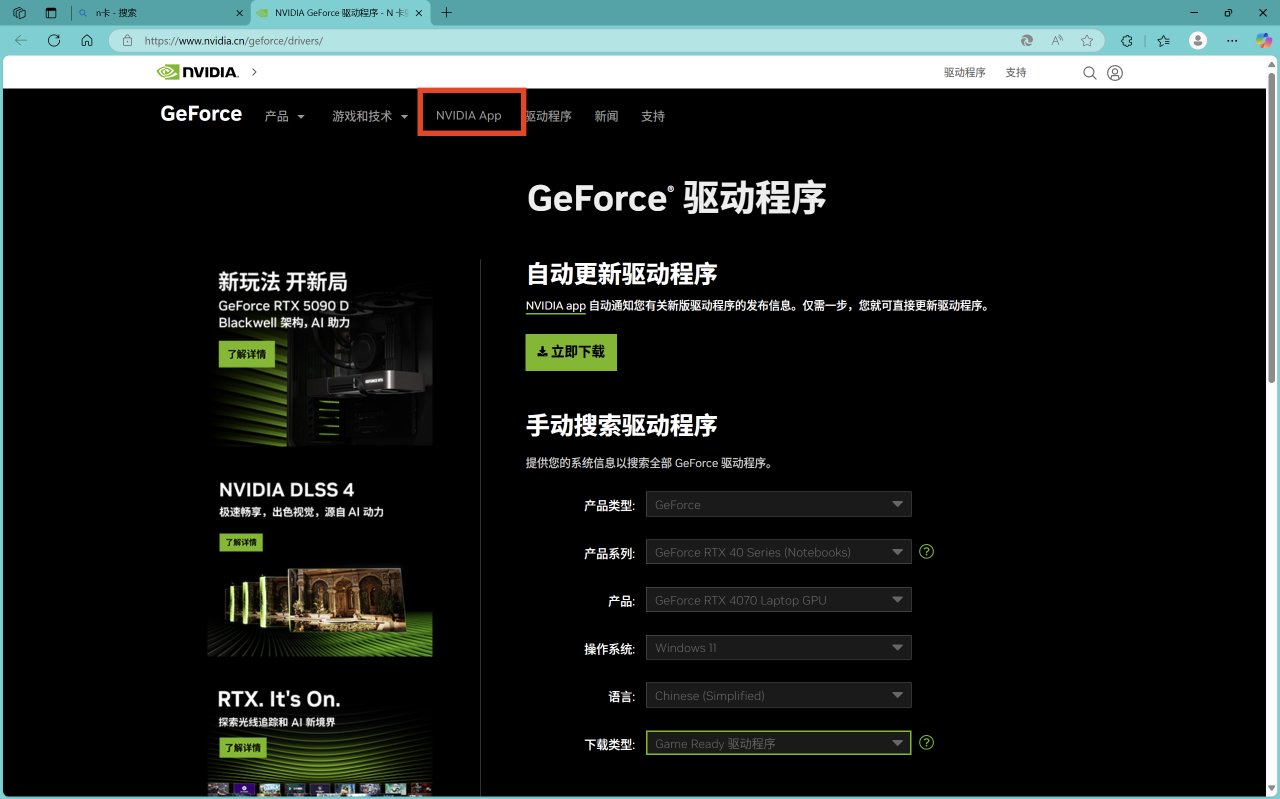
Task: Open the 产品系列 dropdown
Action: pyautogui.click(x=779, y=552)
